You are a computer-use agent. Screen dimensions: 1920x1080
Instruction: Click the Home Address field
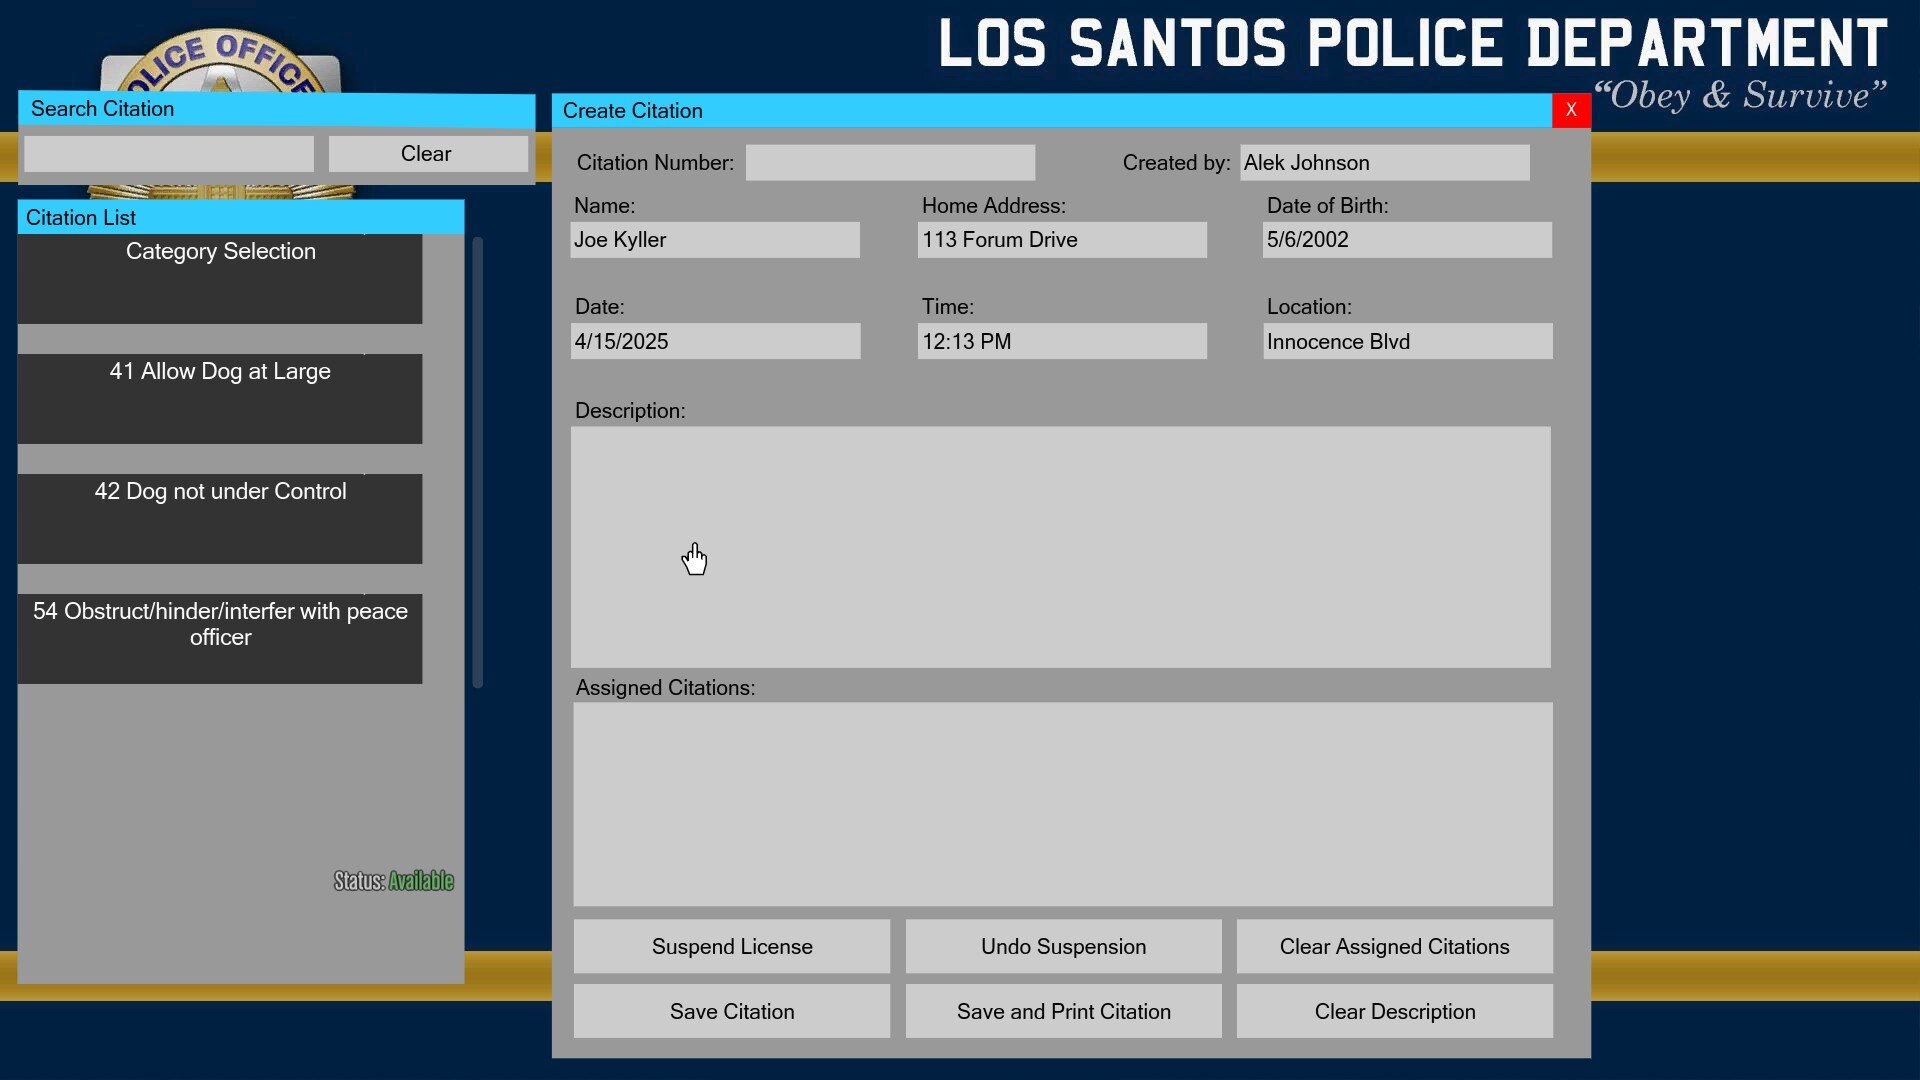(x=1062, y=240)
